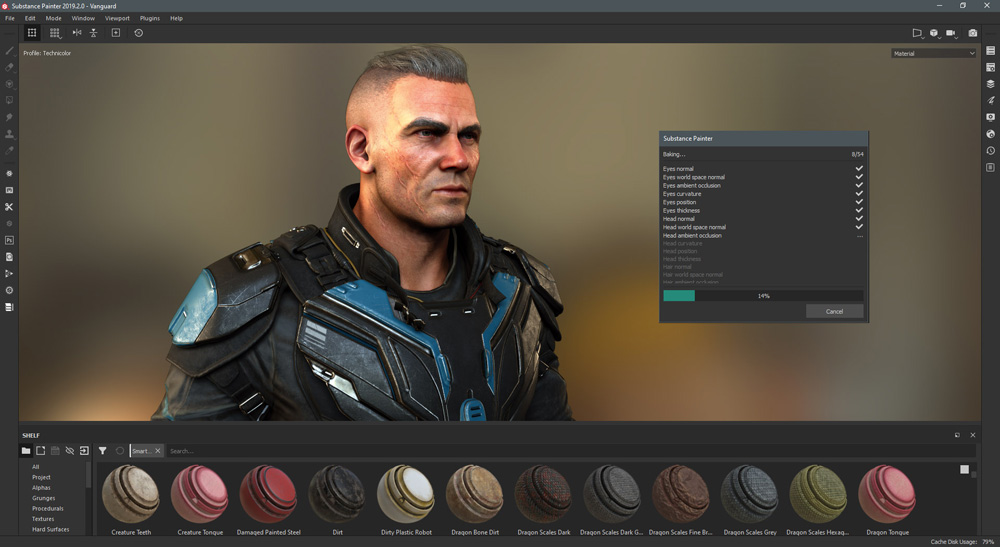Screen dimensions: 1000x547
Task: Open the Display Settings monitor icon
Action: [990, 117]
